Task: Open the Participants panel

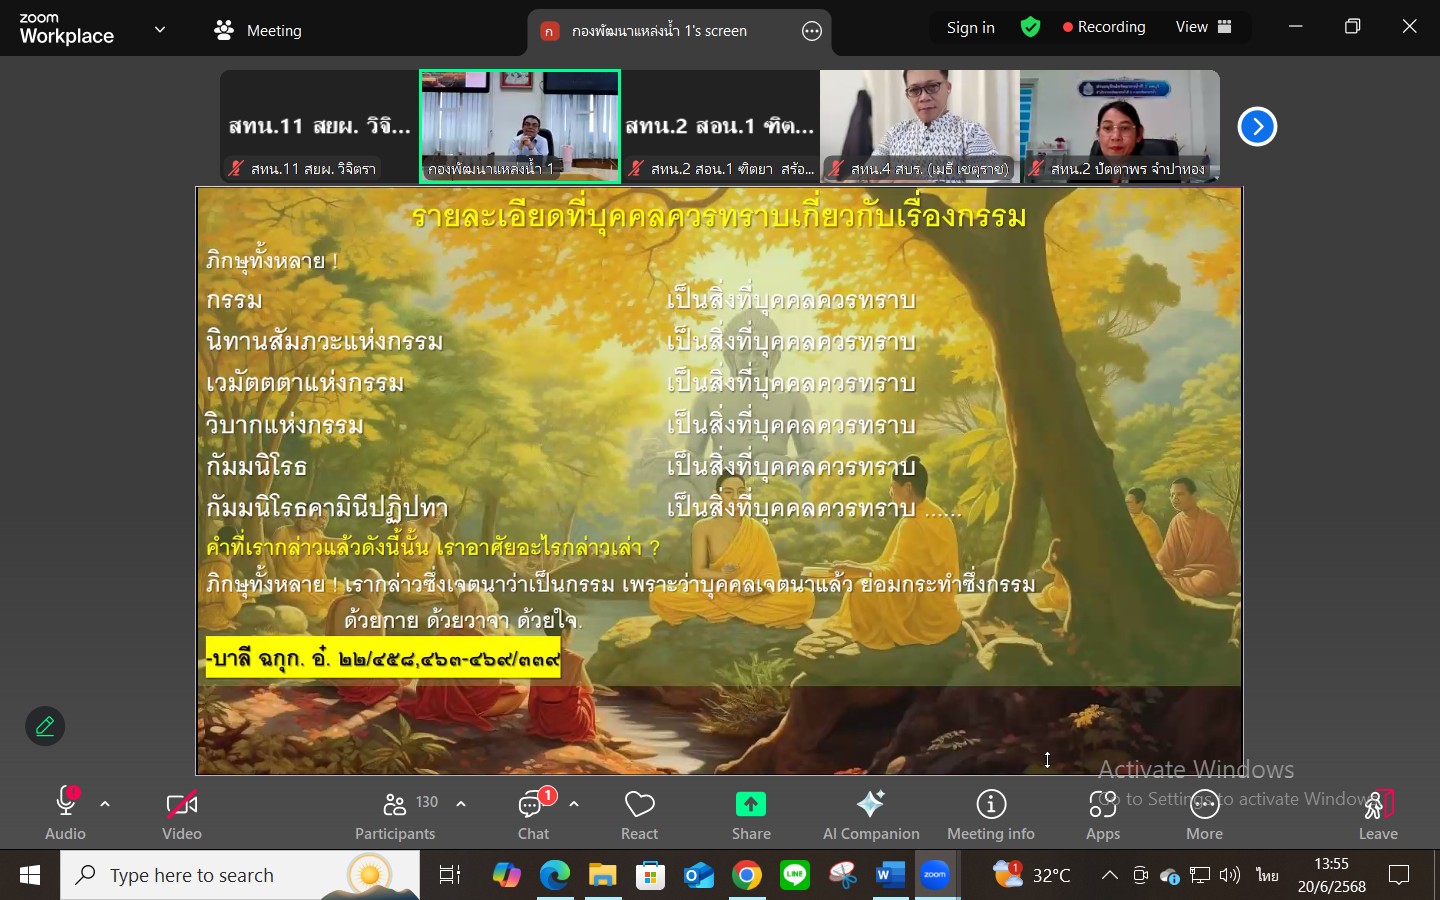Action: (396, 814)
